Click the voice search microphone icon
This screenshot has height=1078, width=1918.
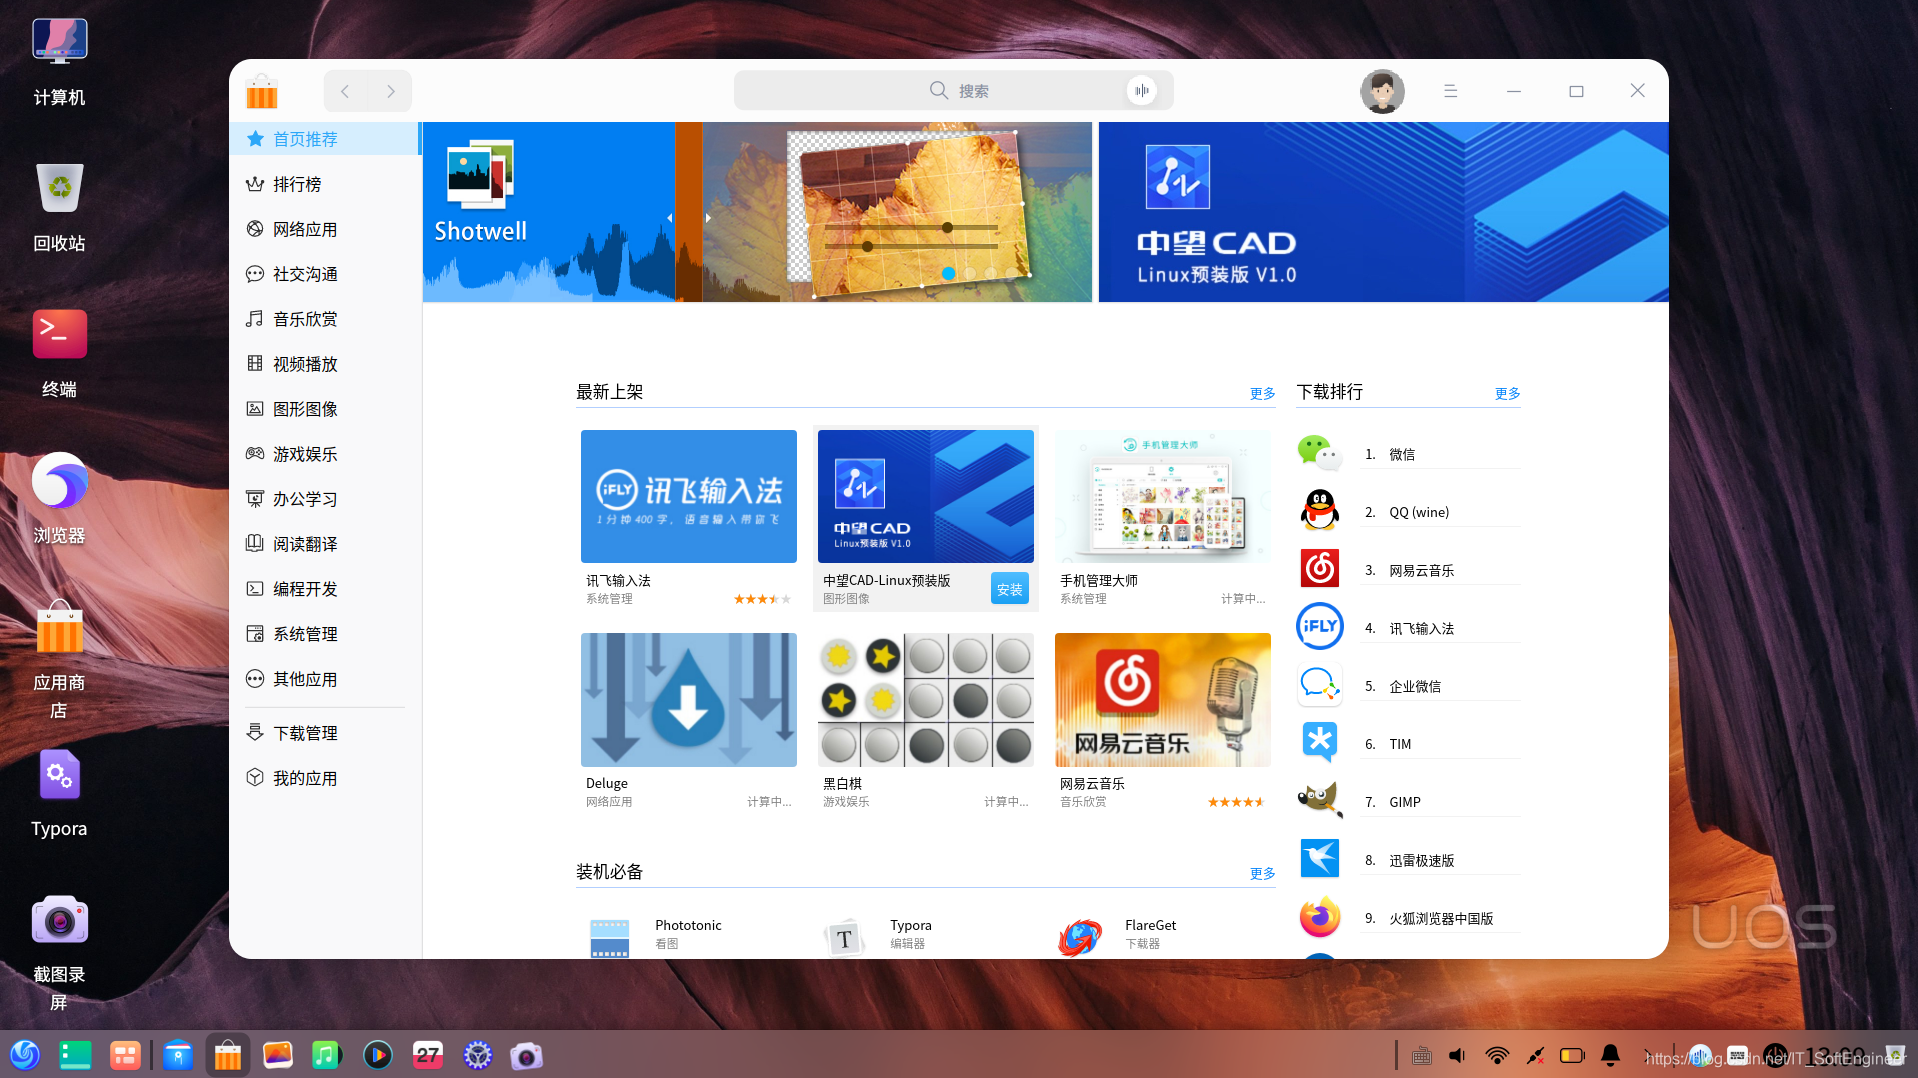click(x=1141, y=91)
